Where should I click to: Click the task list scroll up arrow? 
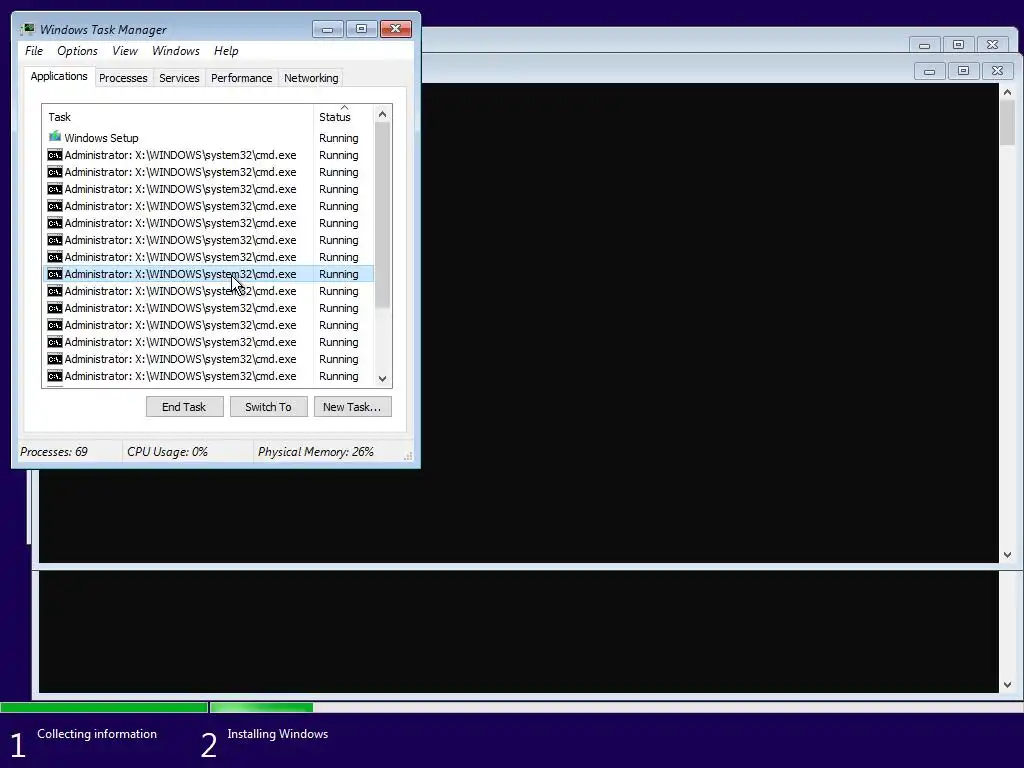coord(383,114)
